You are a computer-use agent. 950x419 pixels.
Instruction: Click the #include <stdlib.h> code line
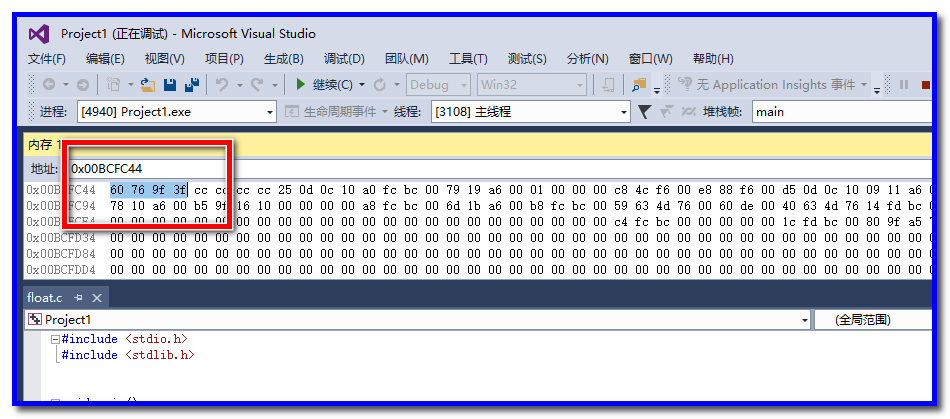[x=128, y=355]
